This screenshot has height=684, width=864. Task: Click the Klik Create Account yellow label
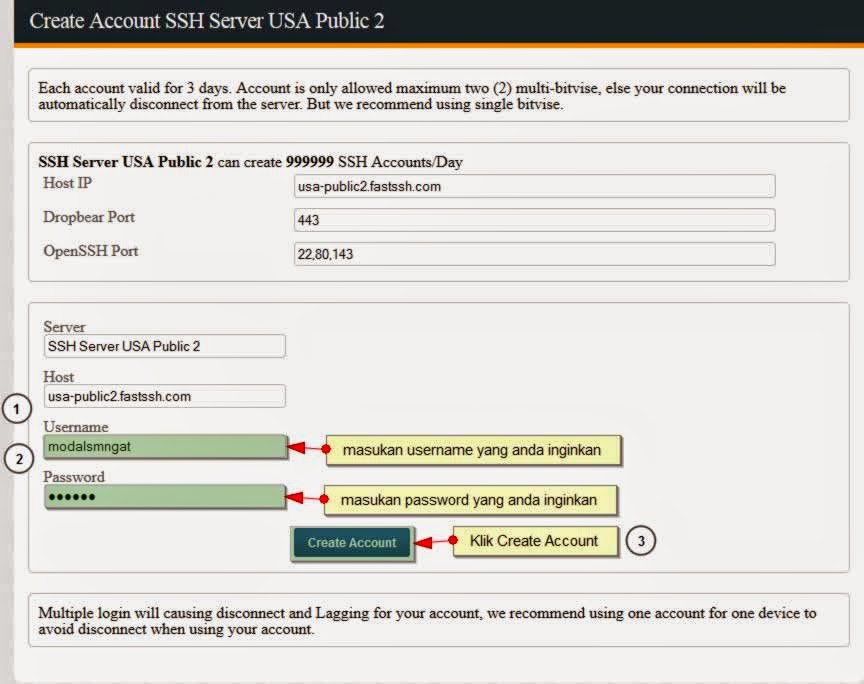[x=535, y=541]
